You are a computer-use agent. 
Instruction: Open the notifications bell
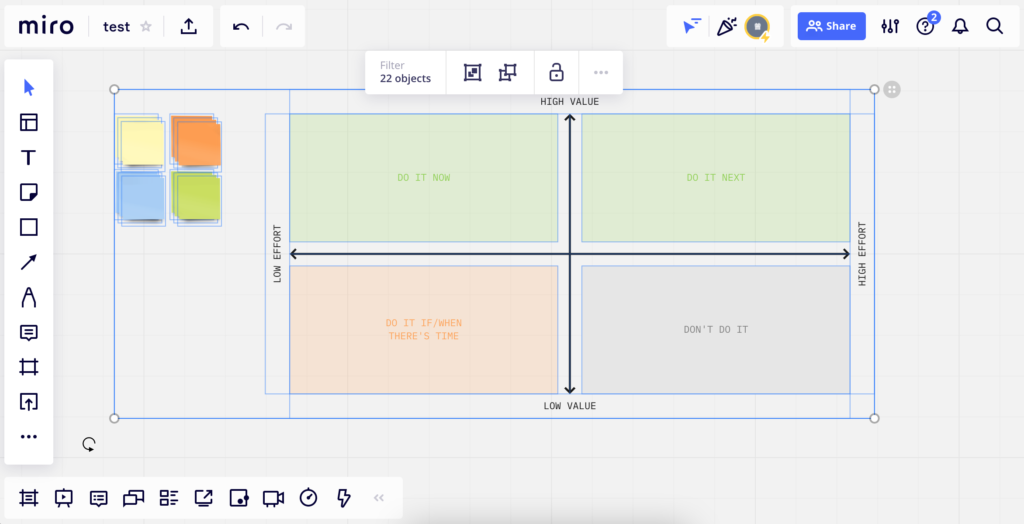pos(960,26)
